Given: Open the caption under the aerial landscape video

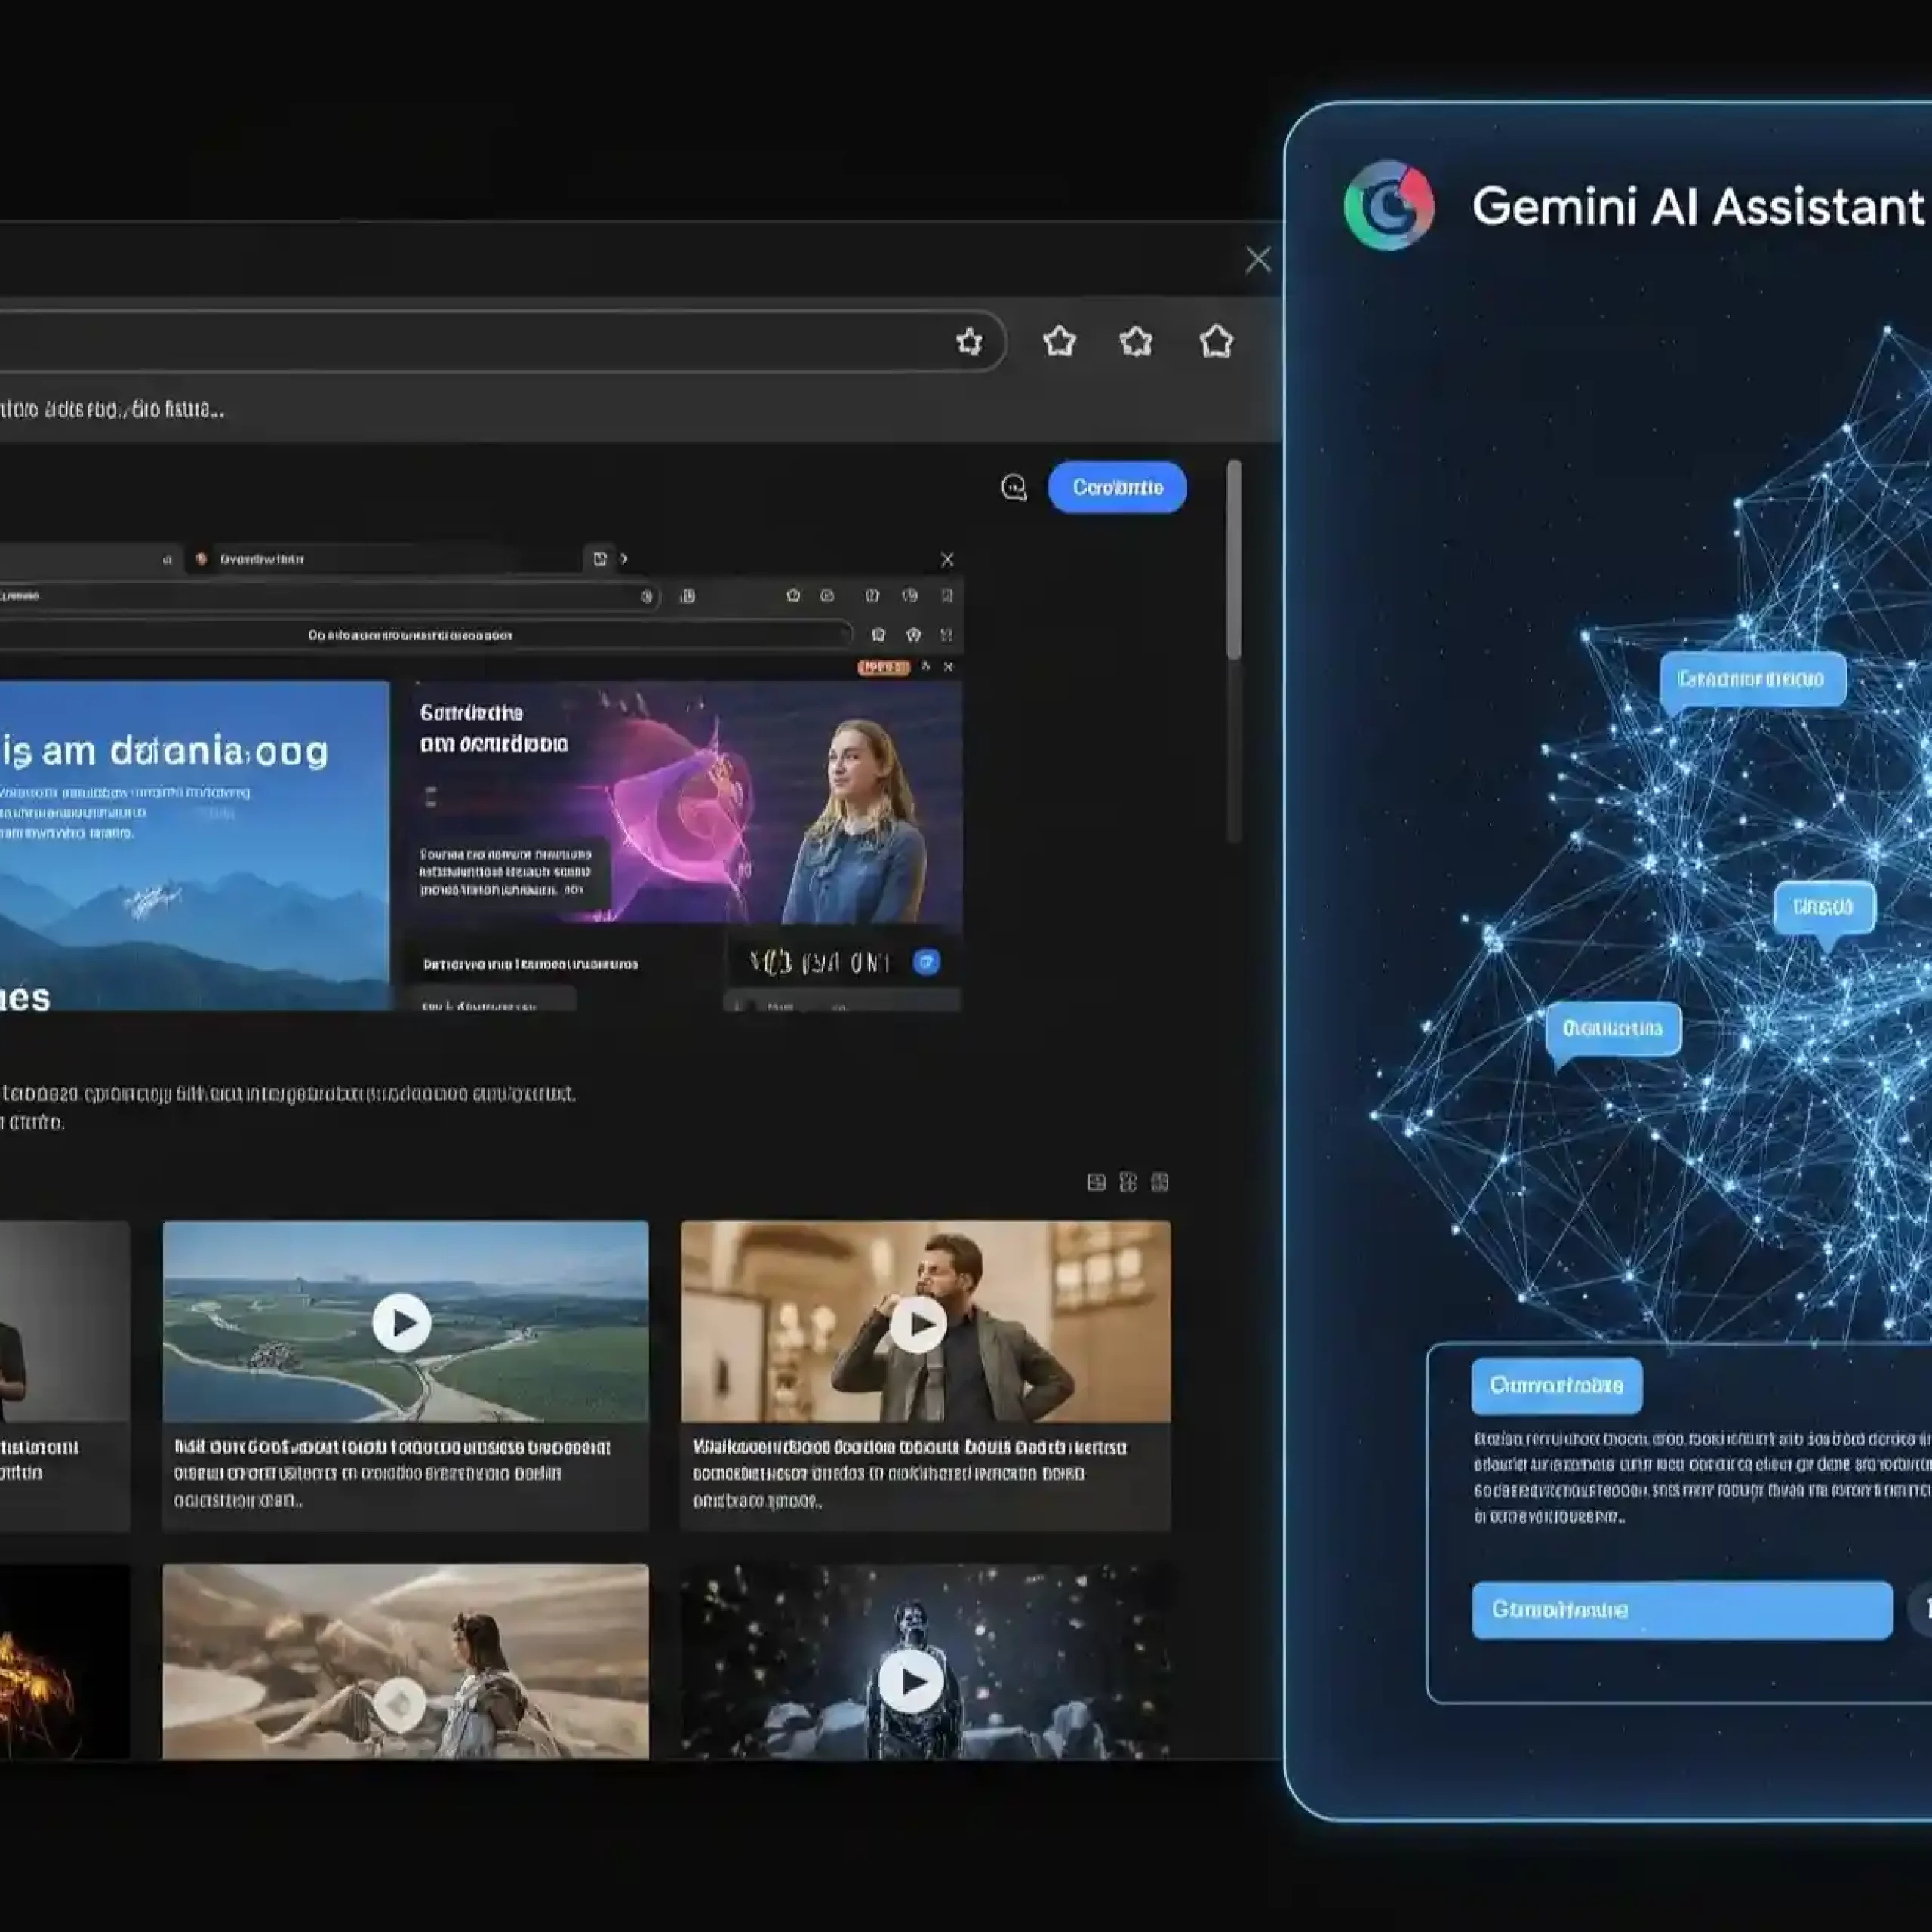Looking at the screenshot, I should pos(392,1474).
